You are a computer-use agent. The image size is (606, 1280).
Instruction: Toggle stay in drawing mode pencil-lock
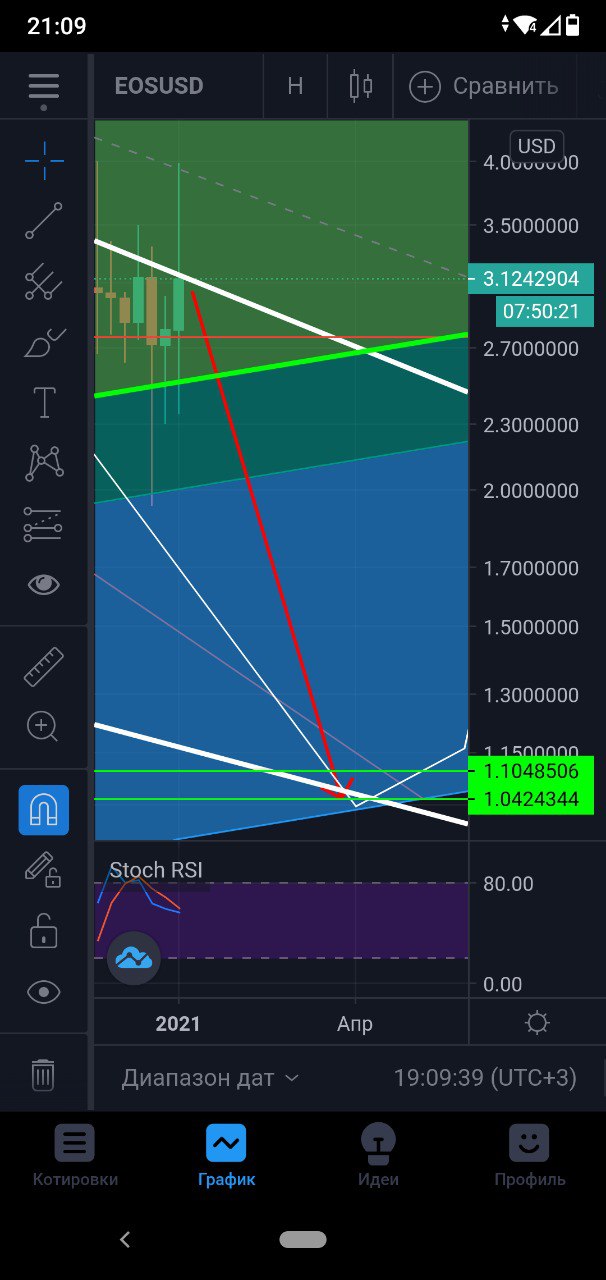click(44, 871)
